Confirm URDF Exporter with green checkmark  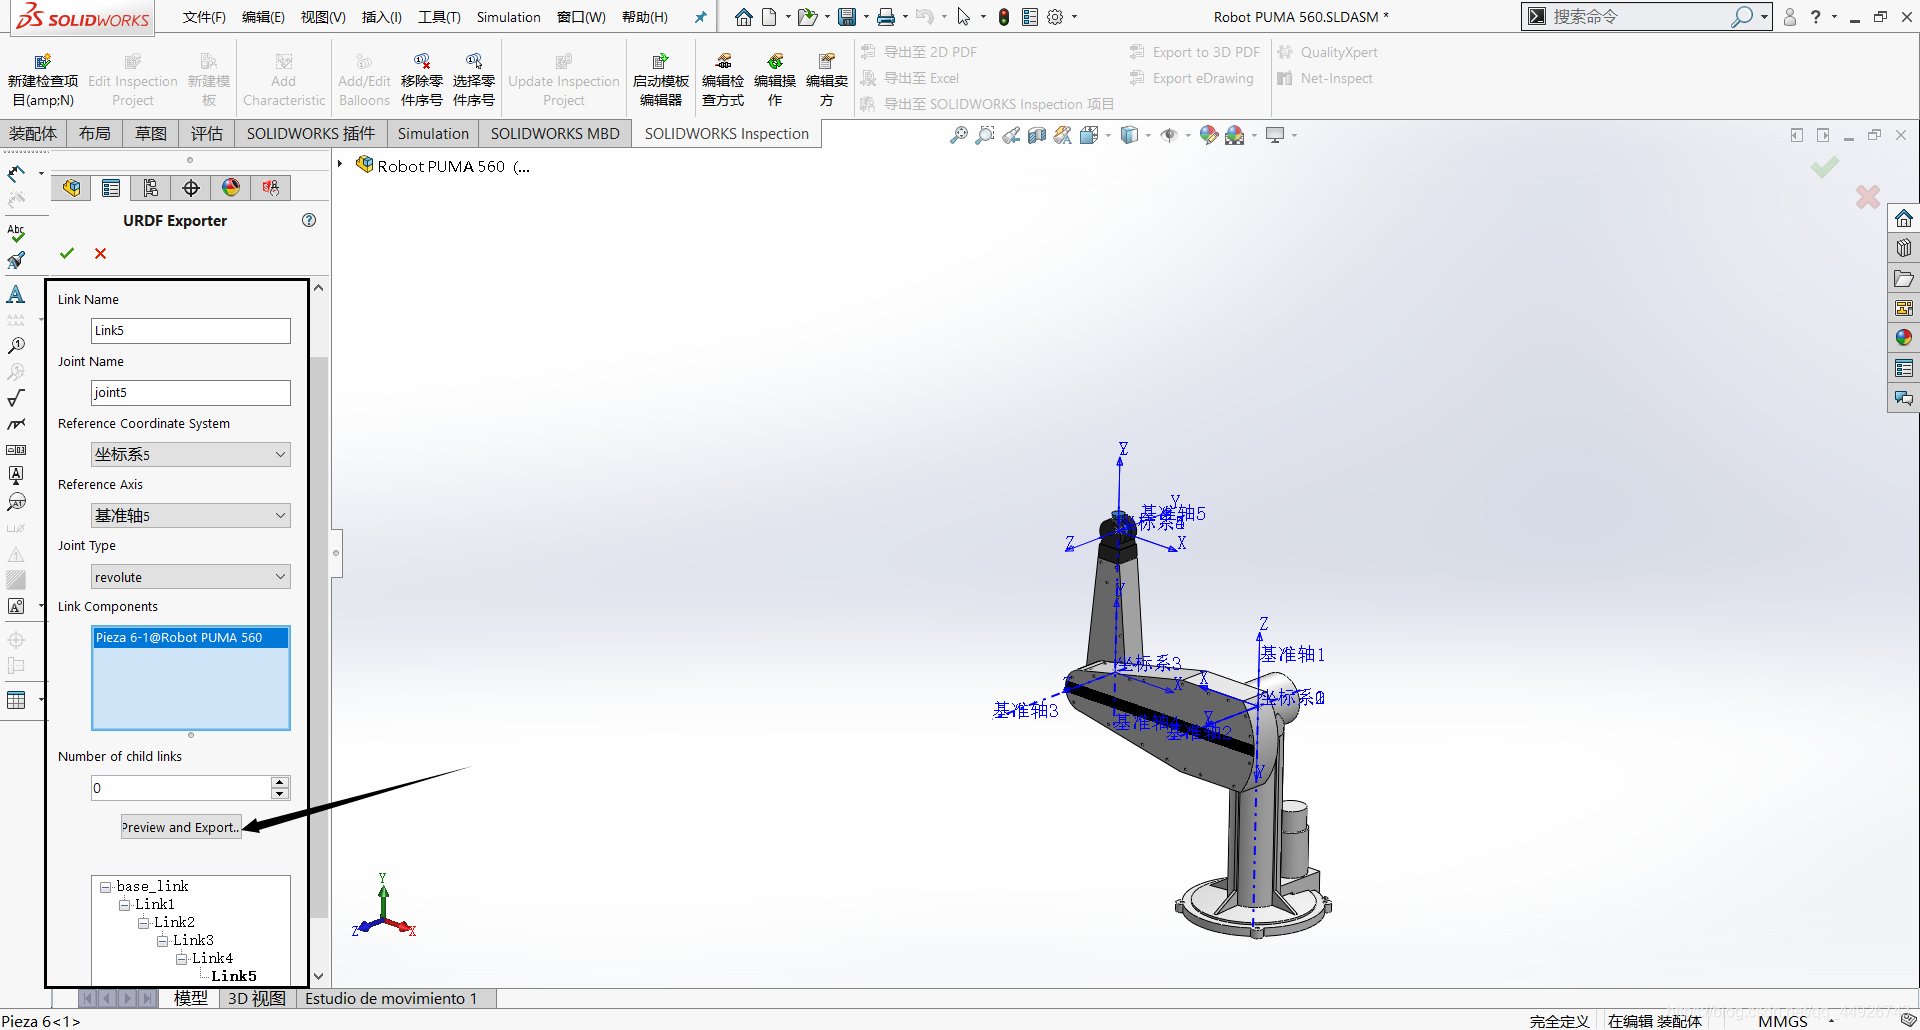coord(67,254)
